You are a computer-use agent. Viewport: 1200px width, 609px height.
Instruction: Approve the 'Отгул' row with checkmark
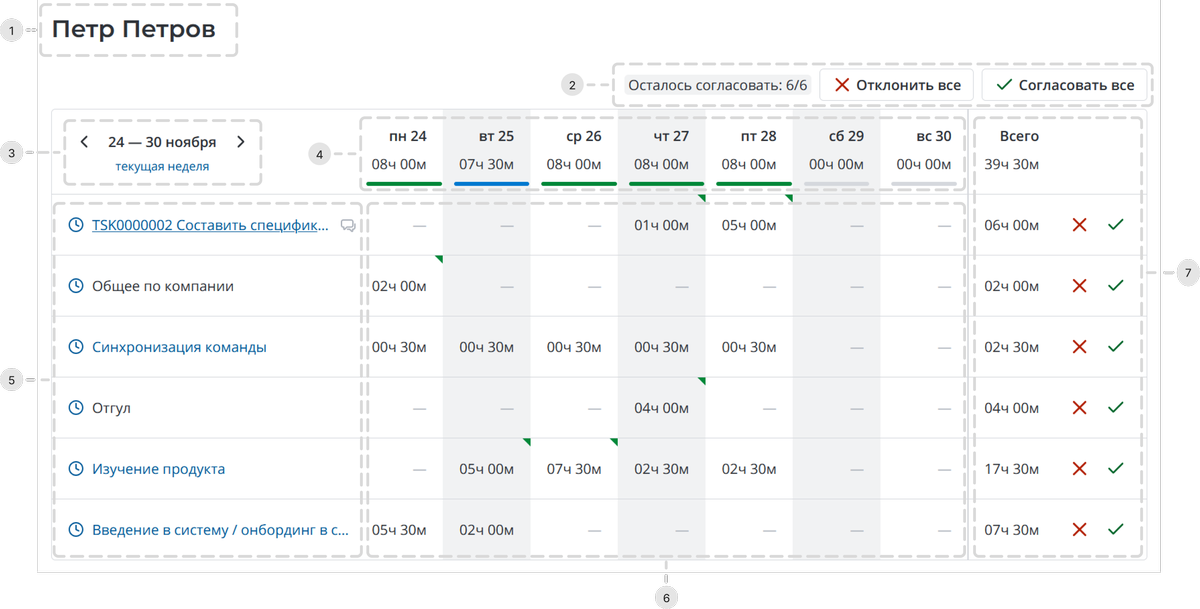[x=1116, y=408]
